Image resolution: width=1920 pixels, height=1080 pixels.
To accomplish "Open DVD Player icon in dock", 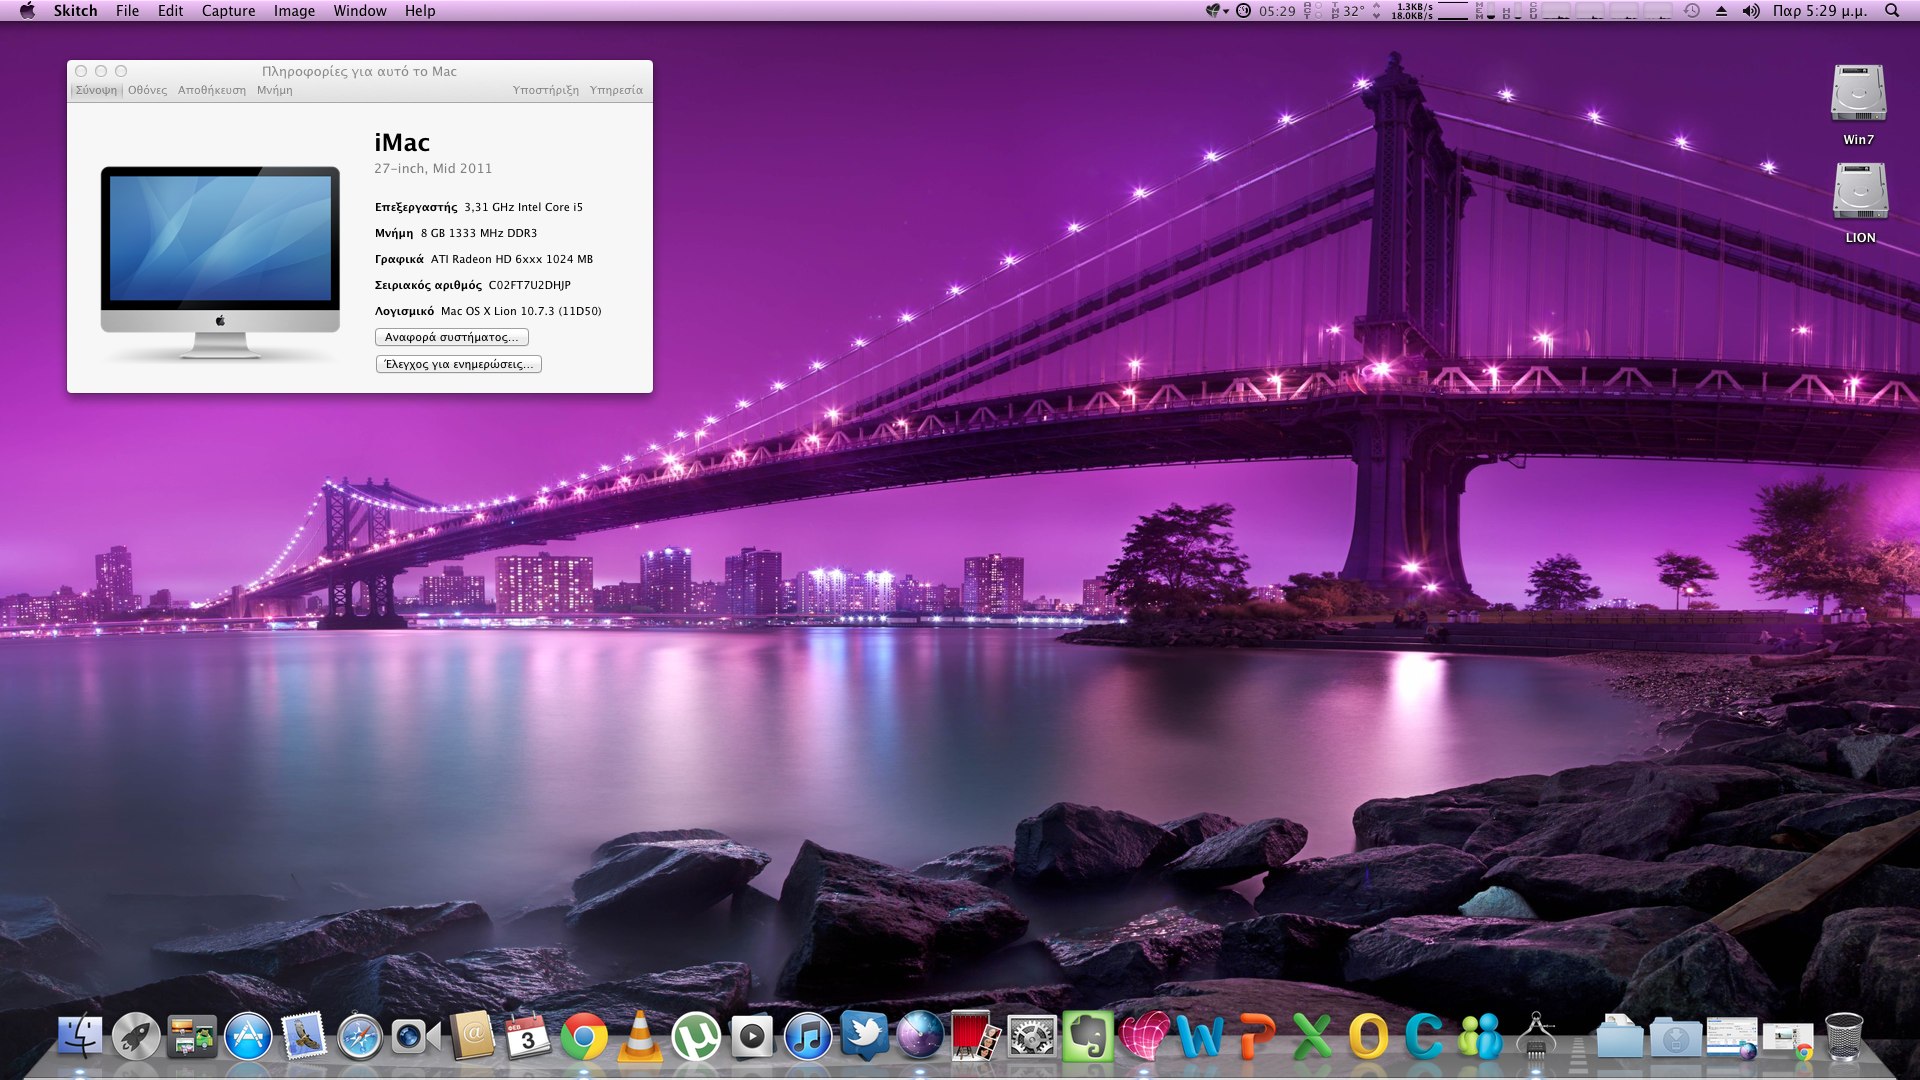I will 752,1037.
